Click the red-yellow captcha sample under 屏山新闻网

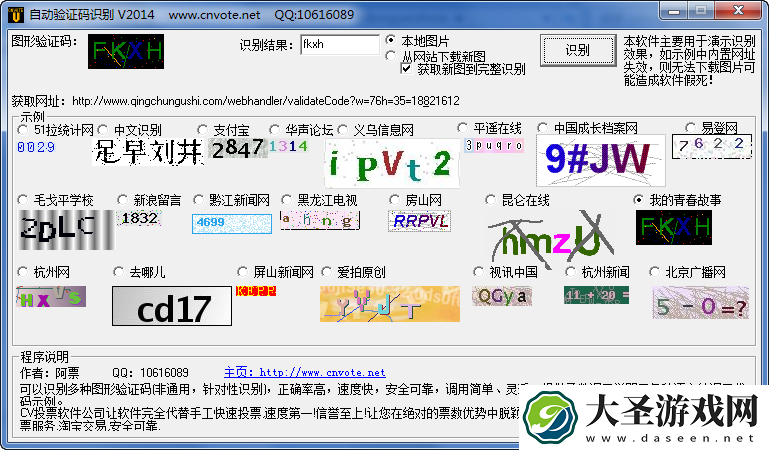[x=256, y=291]
